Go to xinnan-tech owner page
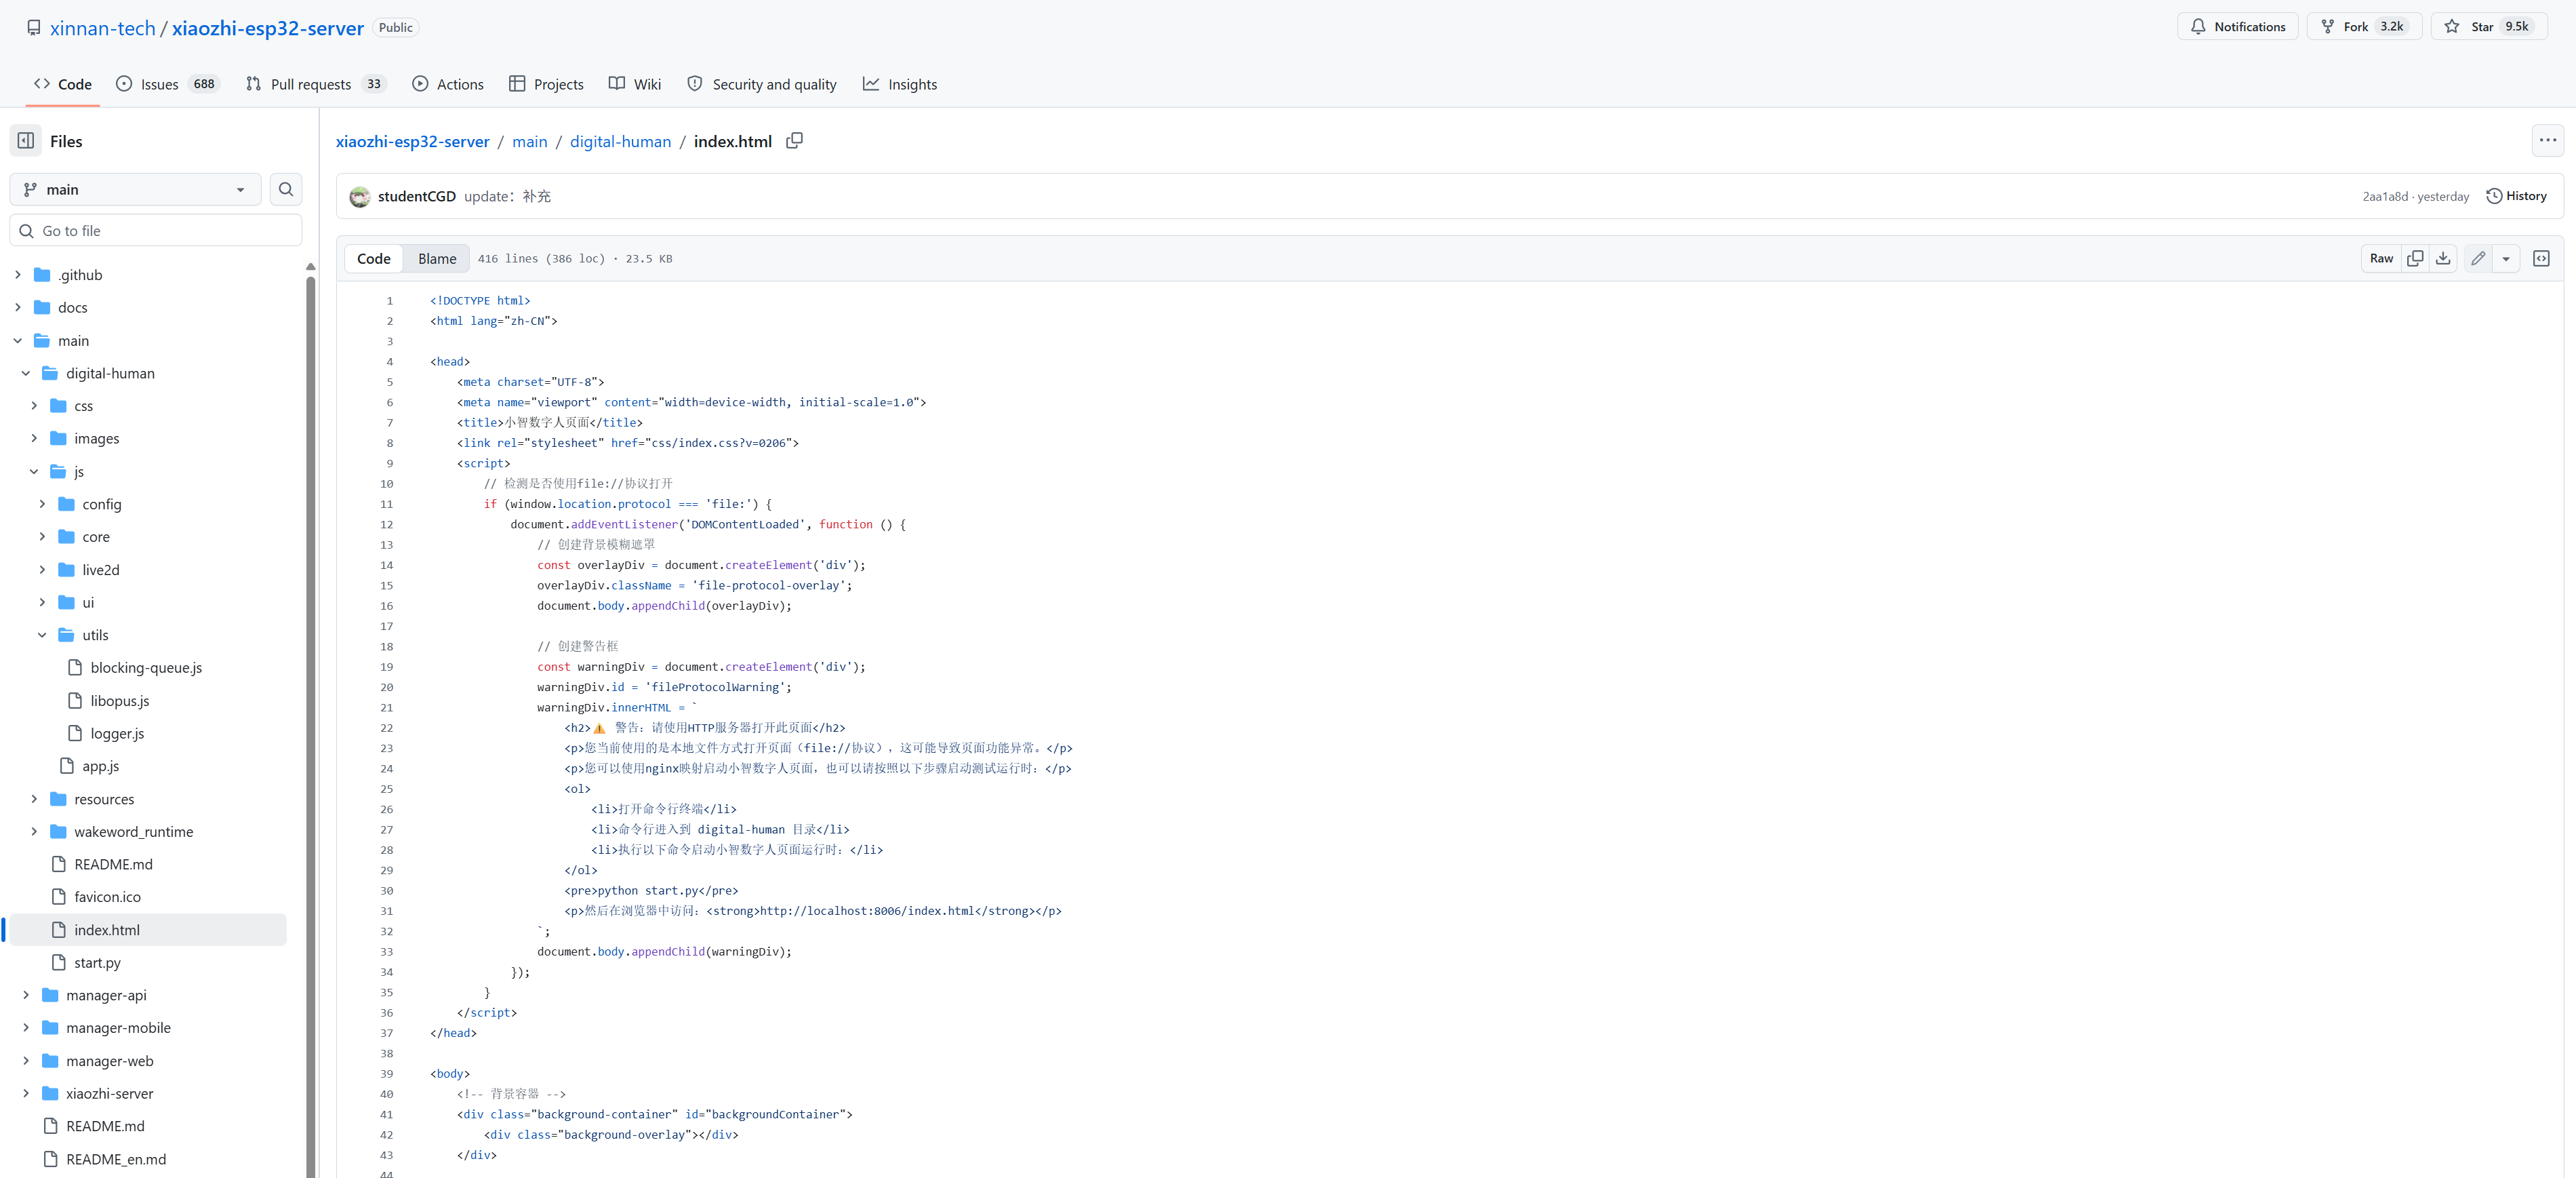This screenshot has width=2576, height=1178. click(x=103, y=28)
